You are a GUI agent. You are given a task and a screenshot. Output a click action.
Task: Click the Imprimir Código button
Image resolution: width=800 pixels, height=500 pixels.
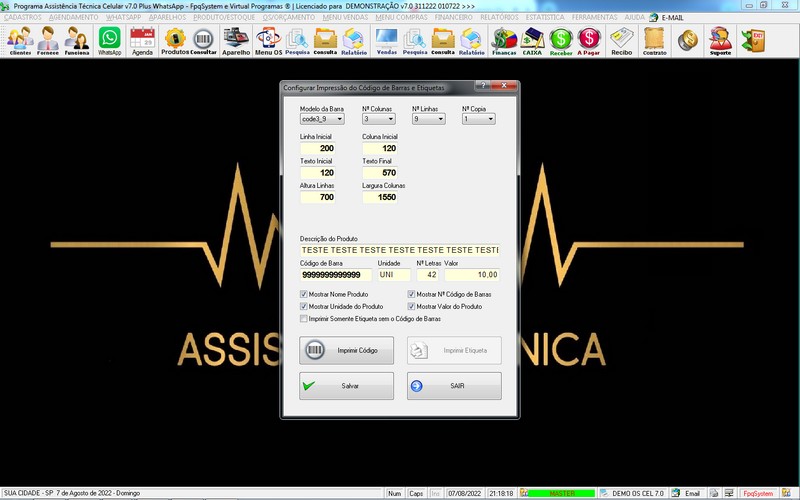(346, 351)
